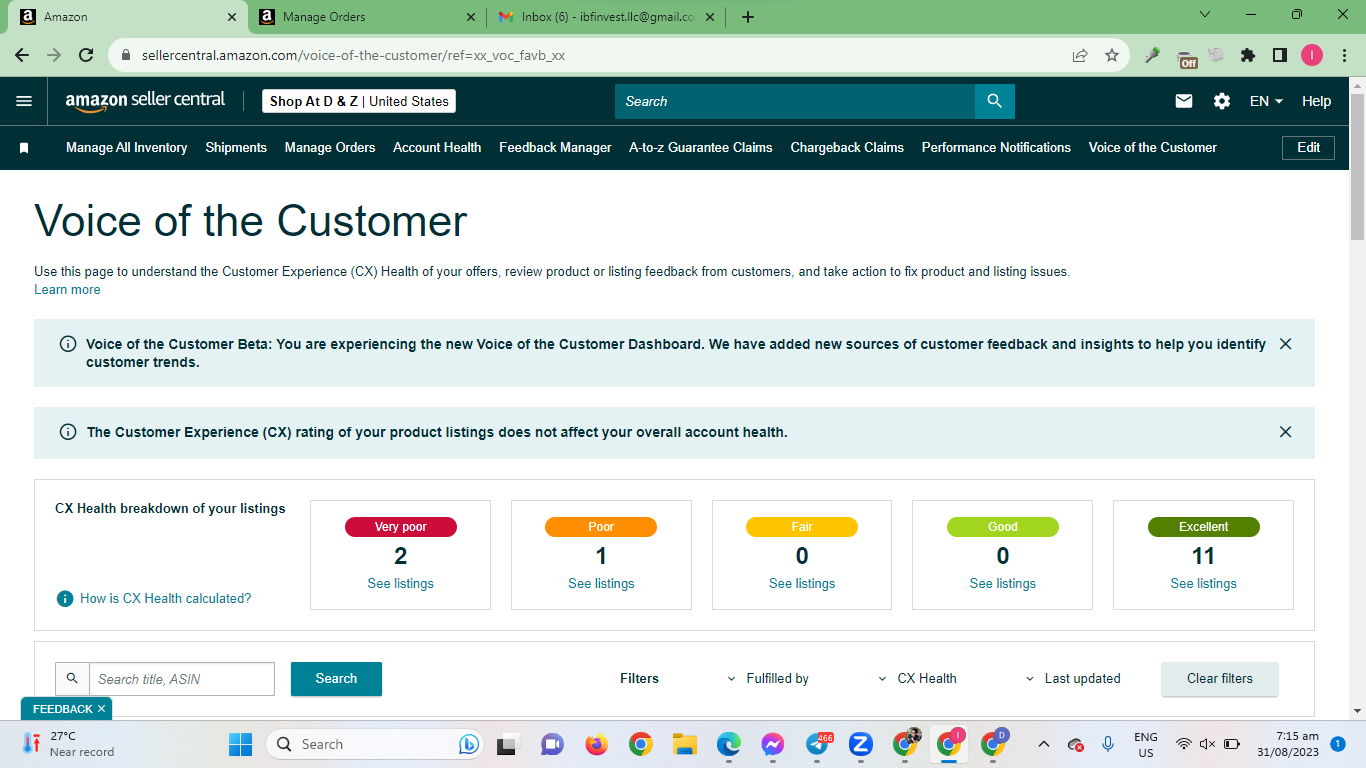Open Shipments from favorites bar
This screenshot has width=1366, height=768.
click(236, 148)
